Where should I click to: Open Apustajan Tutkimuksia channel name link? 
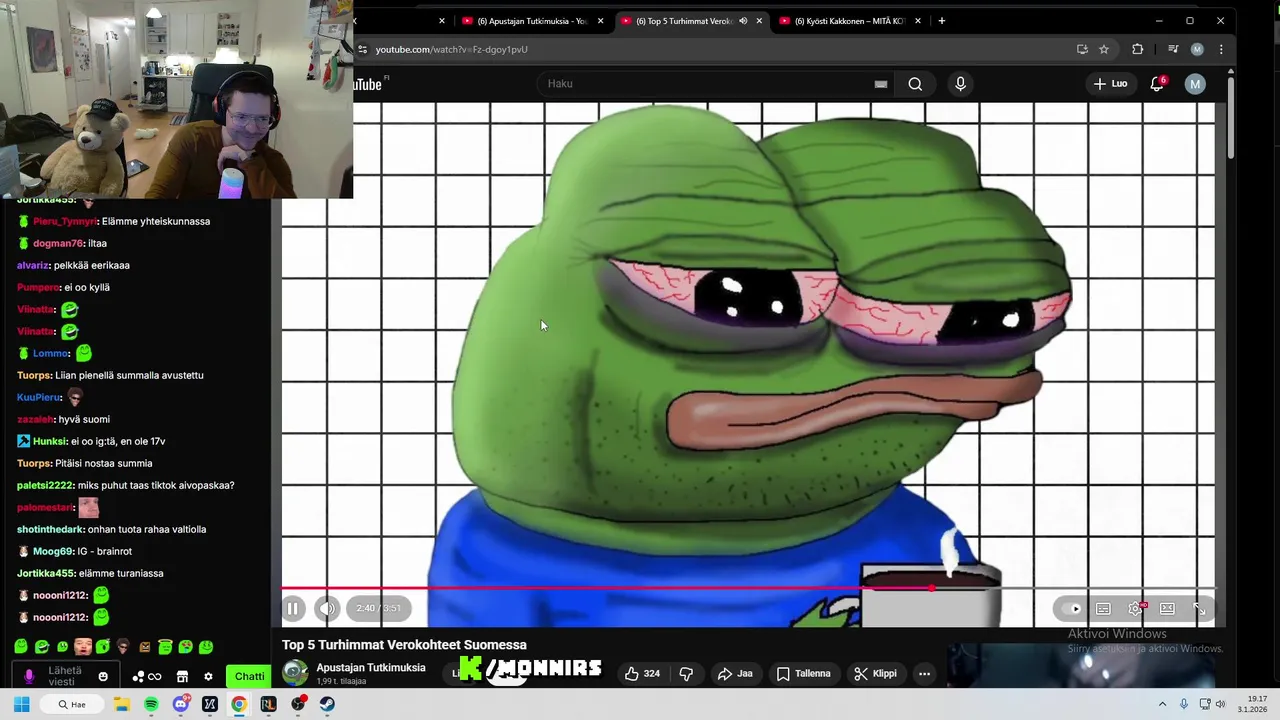(371, 667)
